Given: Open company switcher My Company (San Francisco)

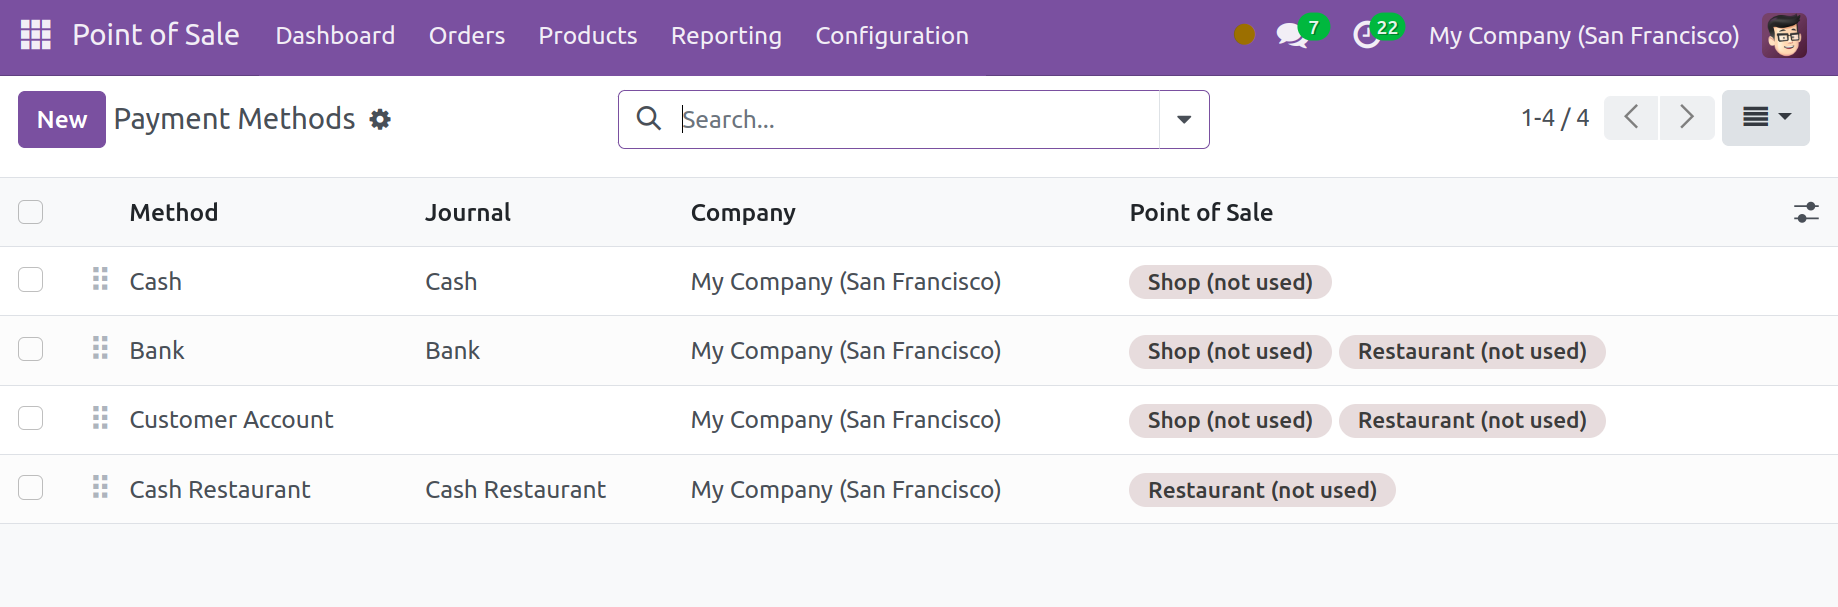Looking at the screenshot, I should [x=1583, y=36].
